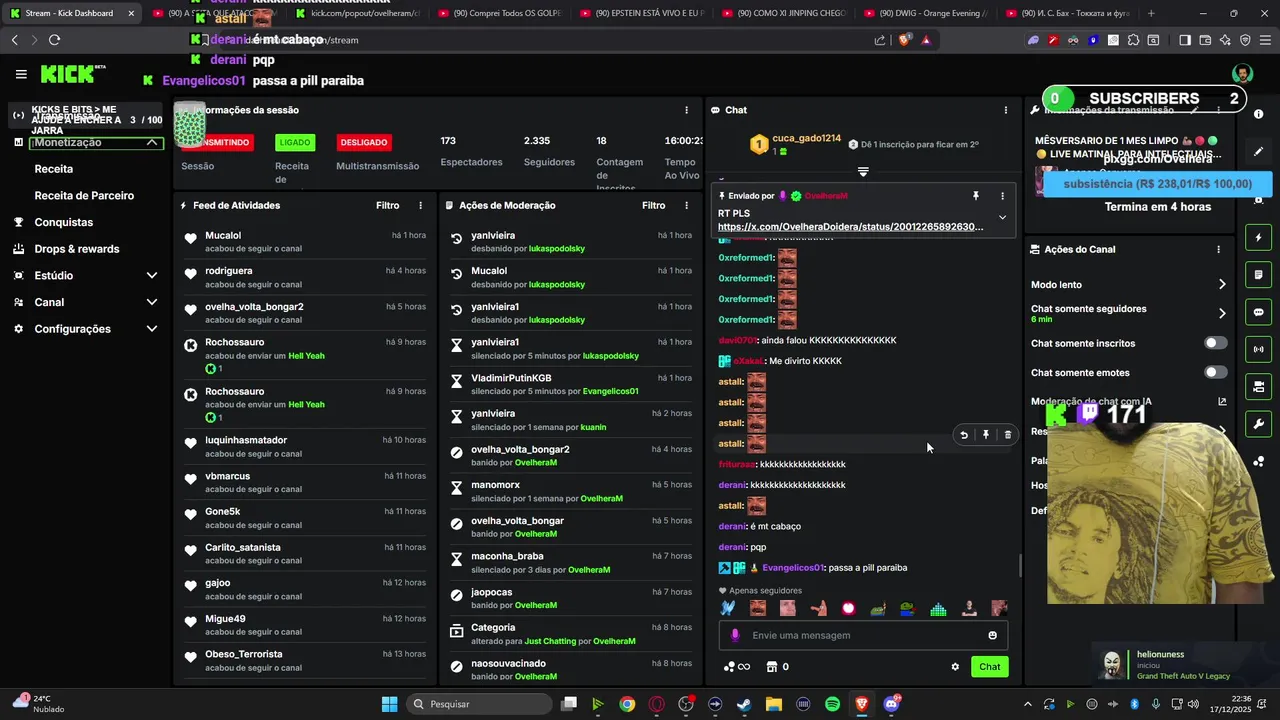Click the green Chat send button

click(x=989, y=667)
